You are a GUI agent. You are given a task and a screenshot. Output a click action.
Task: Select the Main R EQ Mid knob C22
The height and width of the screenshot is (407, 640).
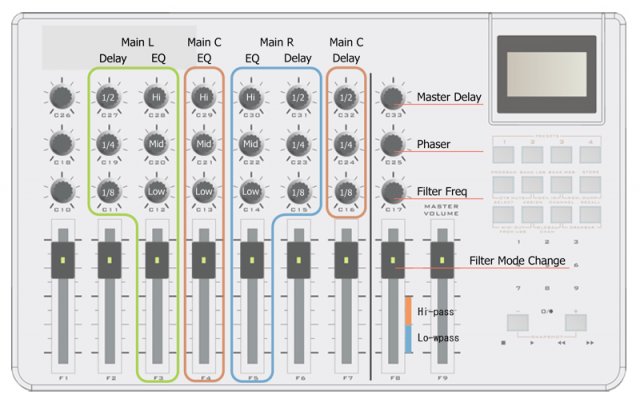coord(251,144)
